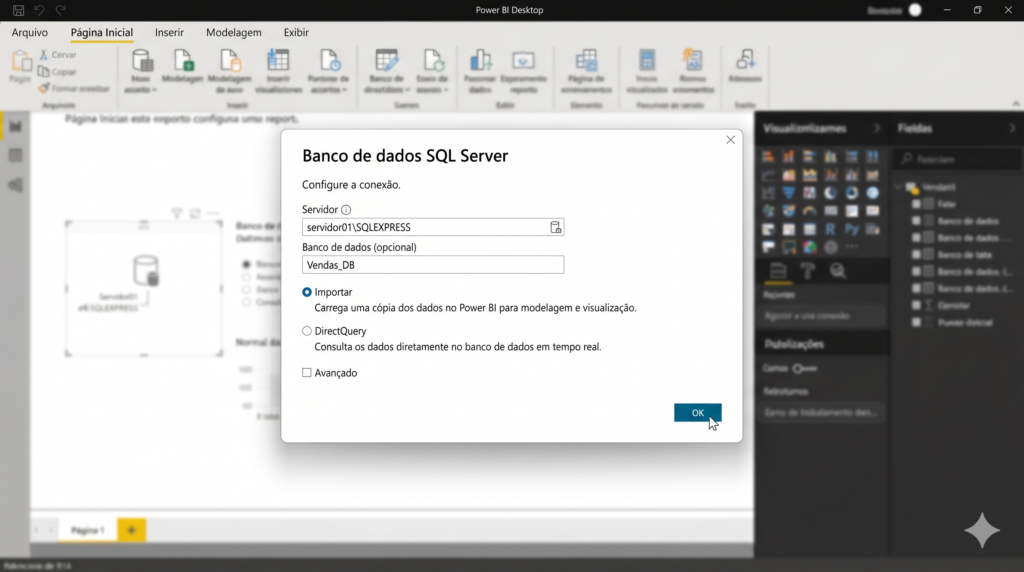Switch to Model view in left sidebar

pyautogui.click(x=15, y=185)
